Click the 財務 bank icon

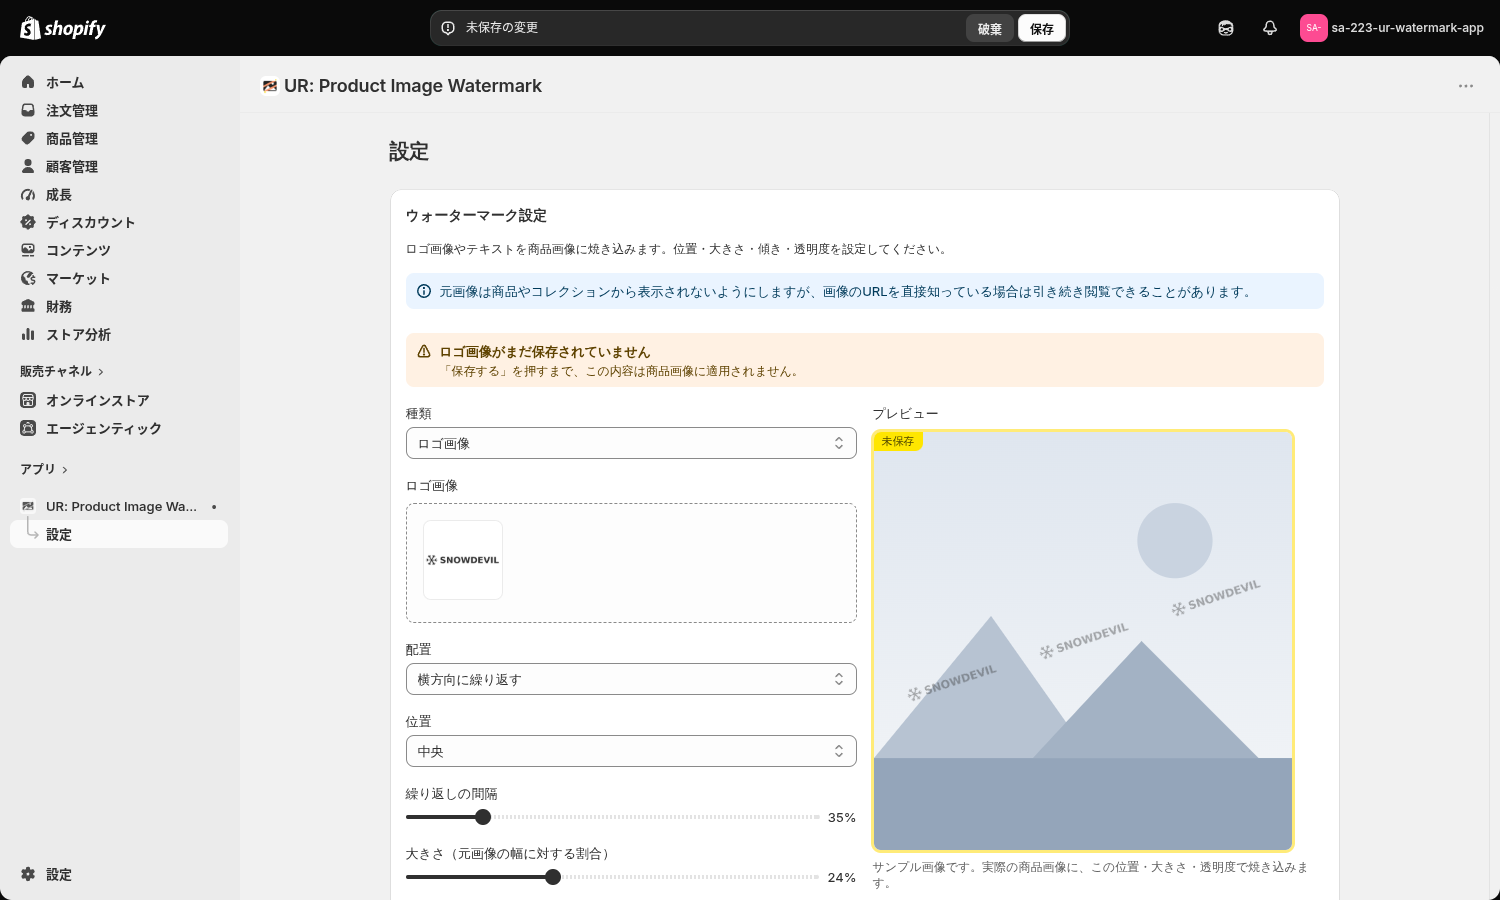tap(28, 306)
